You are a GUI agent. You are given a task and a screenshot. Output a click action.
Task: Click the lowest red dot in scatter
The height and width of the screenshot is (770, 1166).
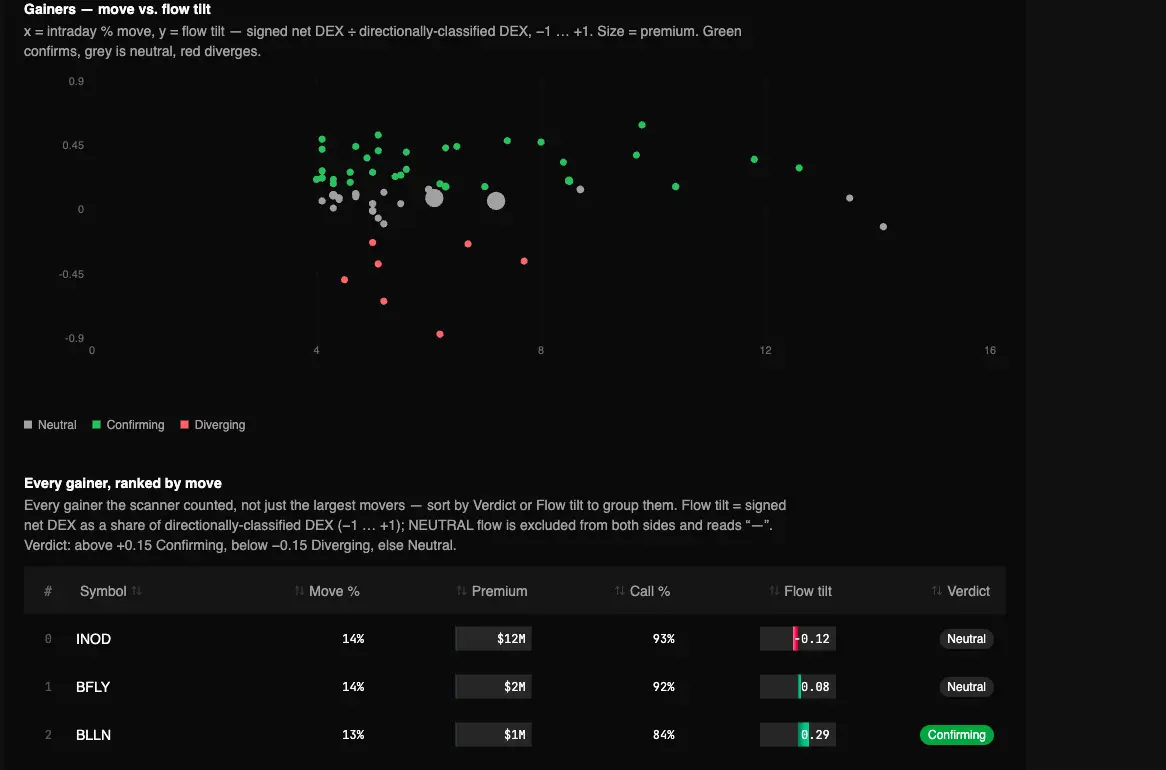coord(440,335)
